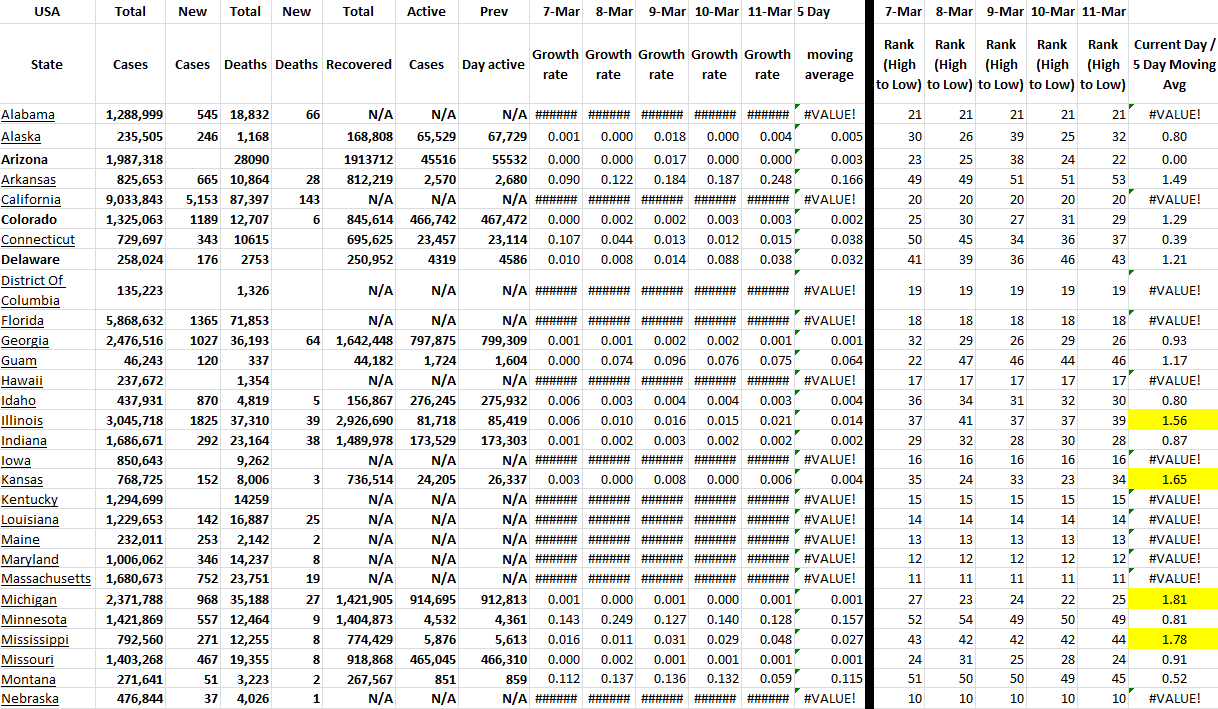Select yellow highlighted 1.65 cell for Kansas

pyautogui.click(x=1174, y=480)
